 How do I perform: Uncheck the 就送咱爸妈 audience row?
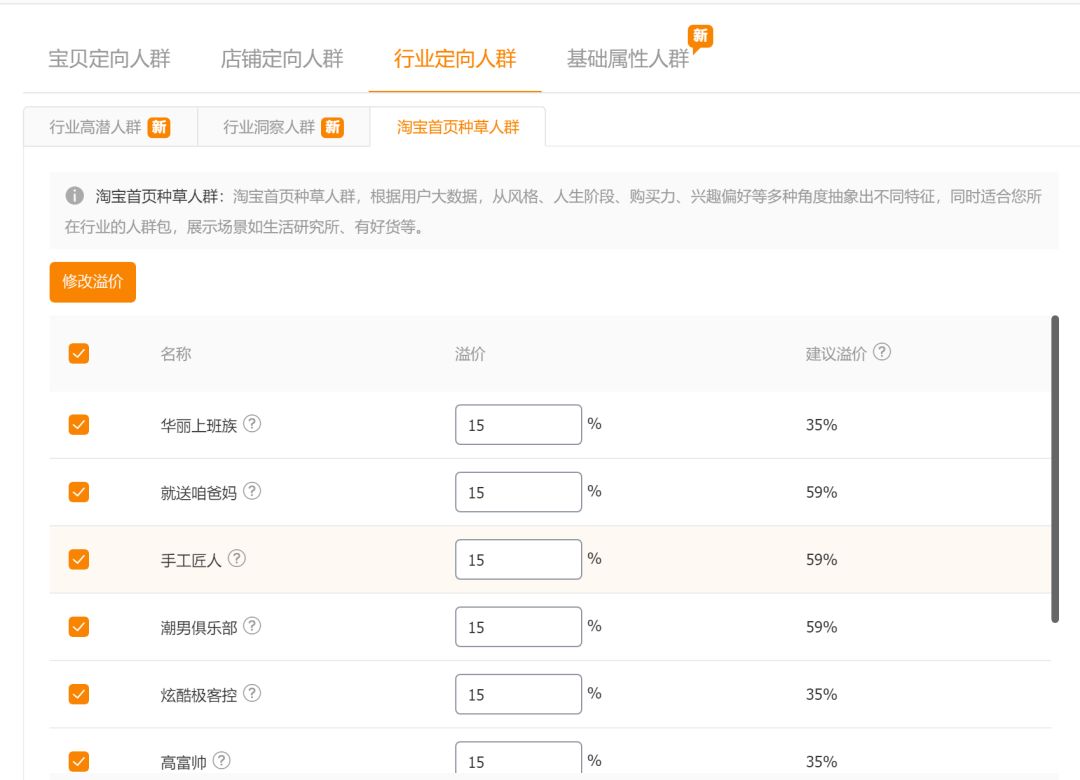pos(79,491)
